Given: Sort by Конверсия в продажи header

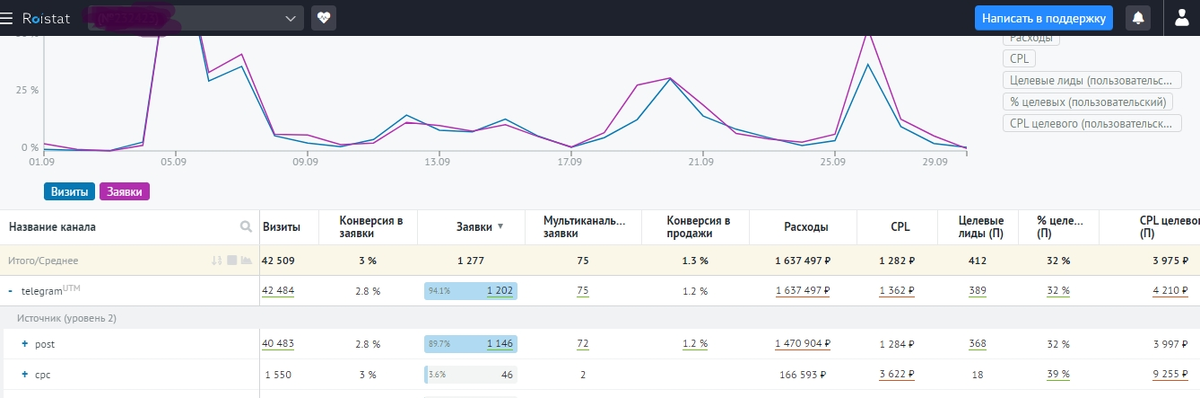Looking at the screenshot, I should pyautogui.click(x=700, y=227).
